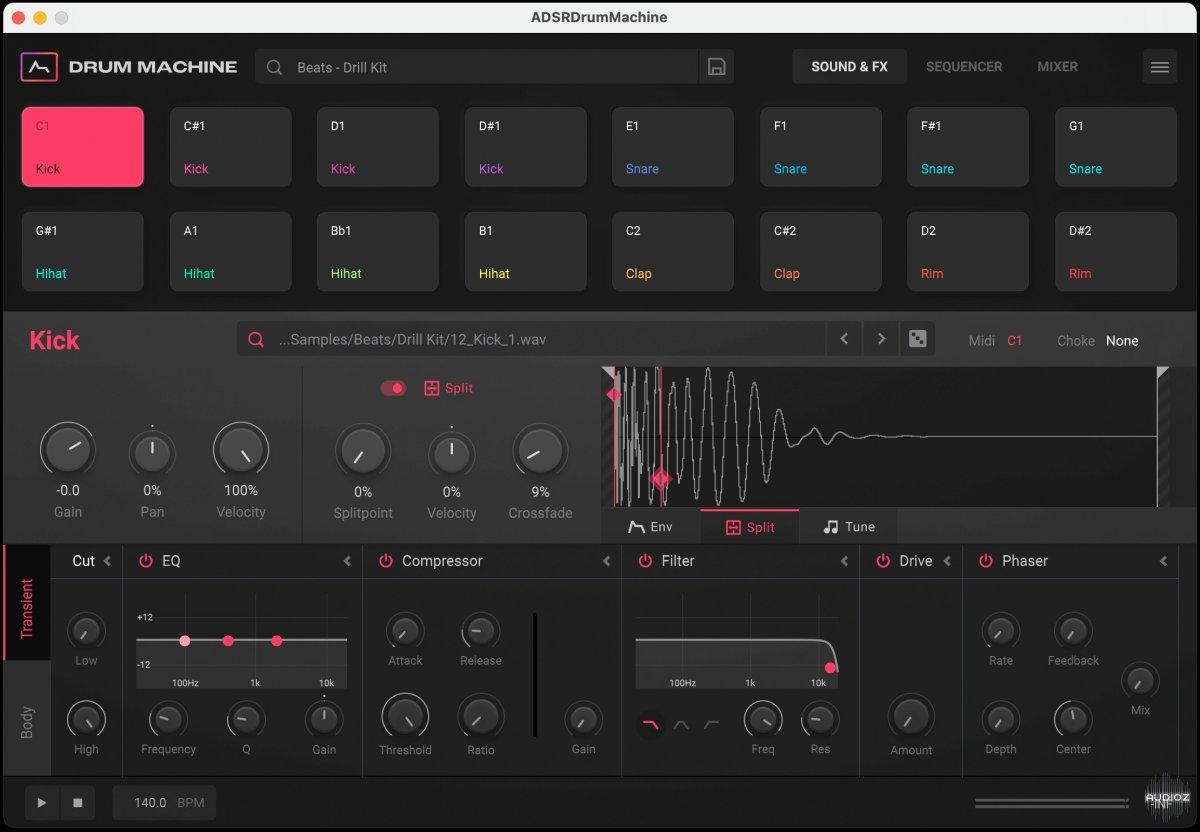This screenshot has height=832, width=1200.
Task: Switch to SEQUENCER tab
Action: pos(964,67)
